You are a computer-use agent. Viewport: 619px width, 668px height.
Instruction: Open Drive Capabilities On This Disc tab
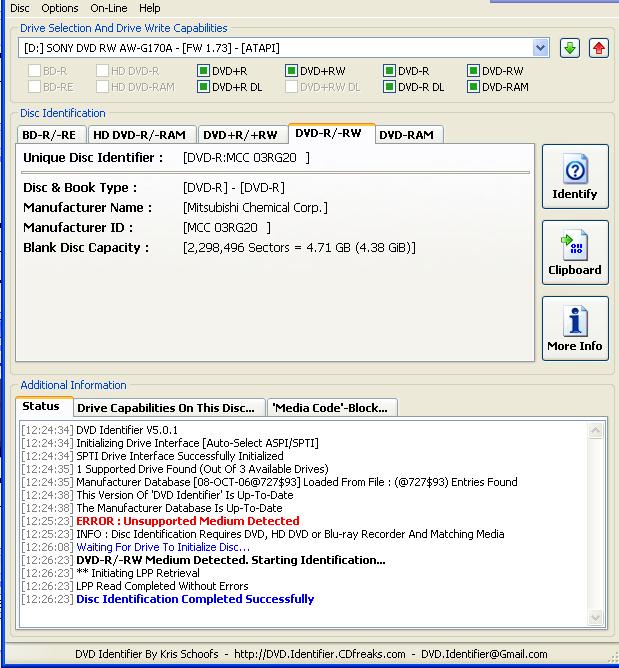[x=169, y=408]
